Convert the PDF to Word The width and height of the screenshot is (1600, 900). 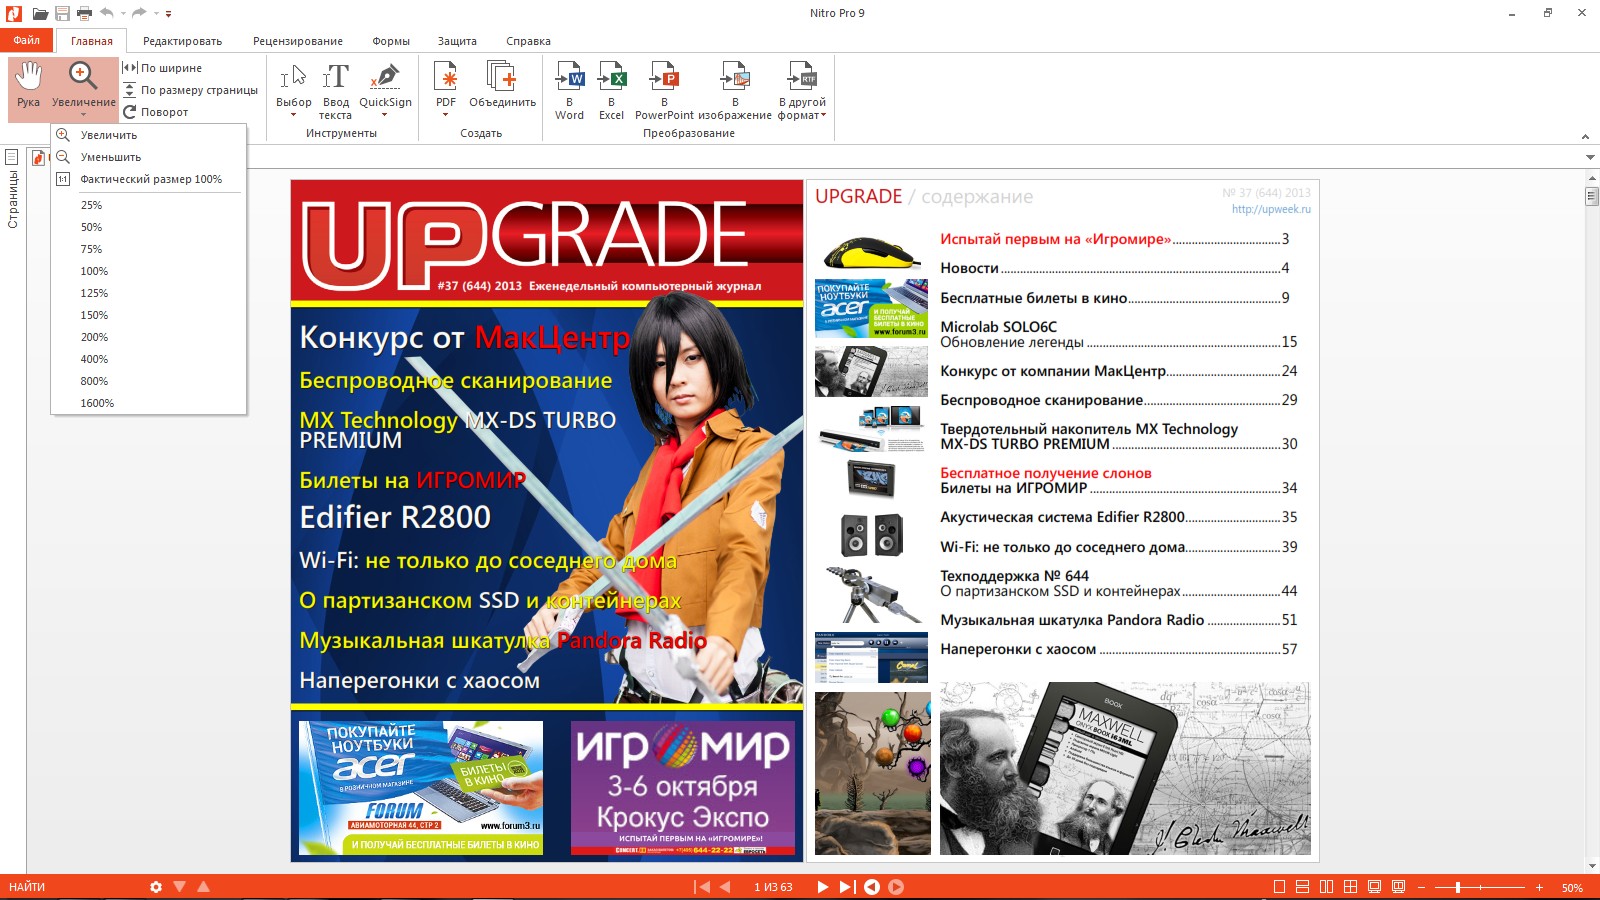[x=569, y=90]
